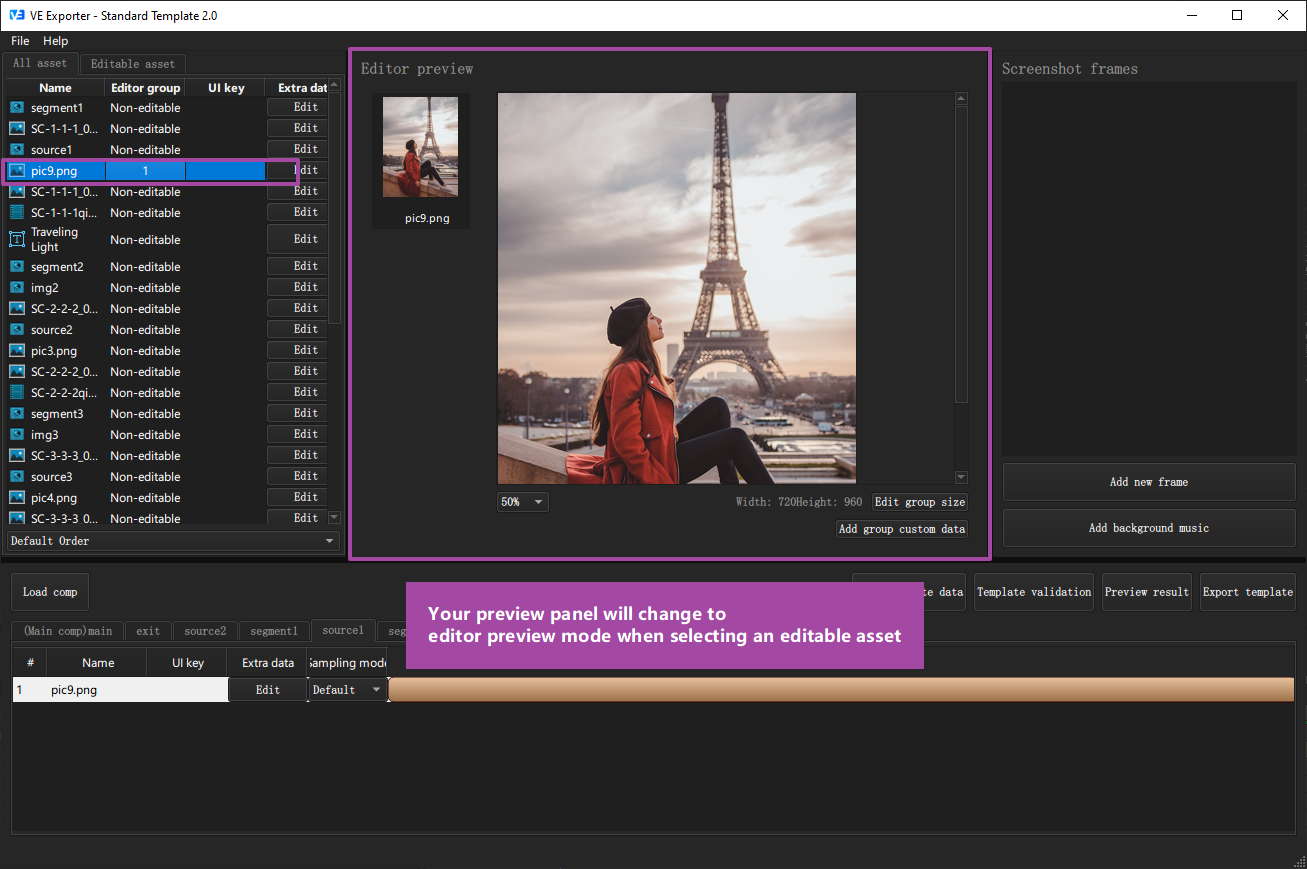The image size is (1307, 869).
Task: Click the composition icon beside segment1
Action: pos(17,107)
